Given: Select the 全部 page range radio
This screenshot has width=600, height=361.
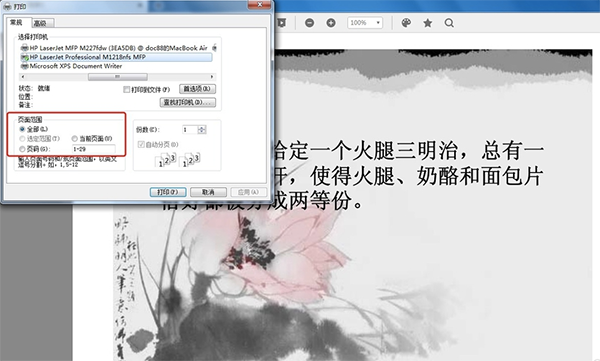Looking at the screenshot, I should 22,129.
